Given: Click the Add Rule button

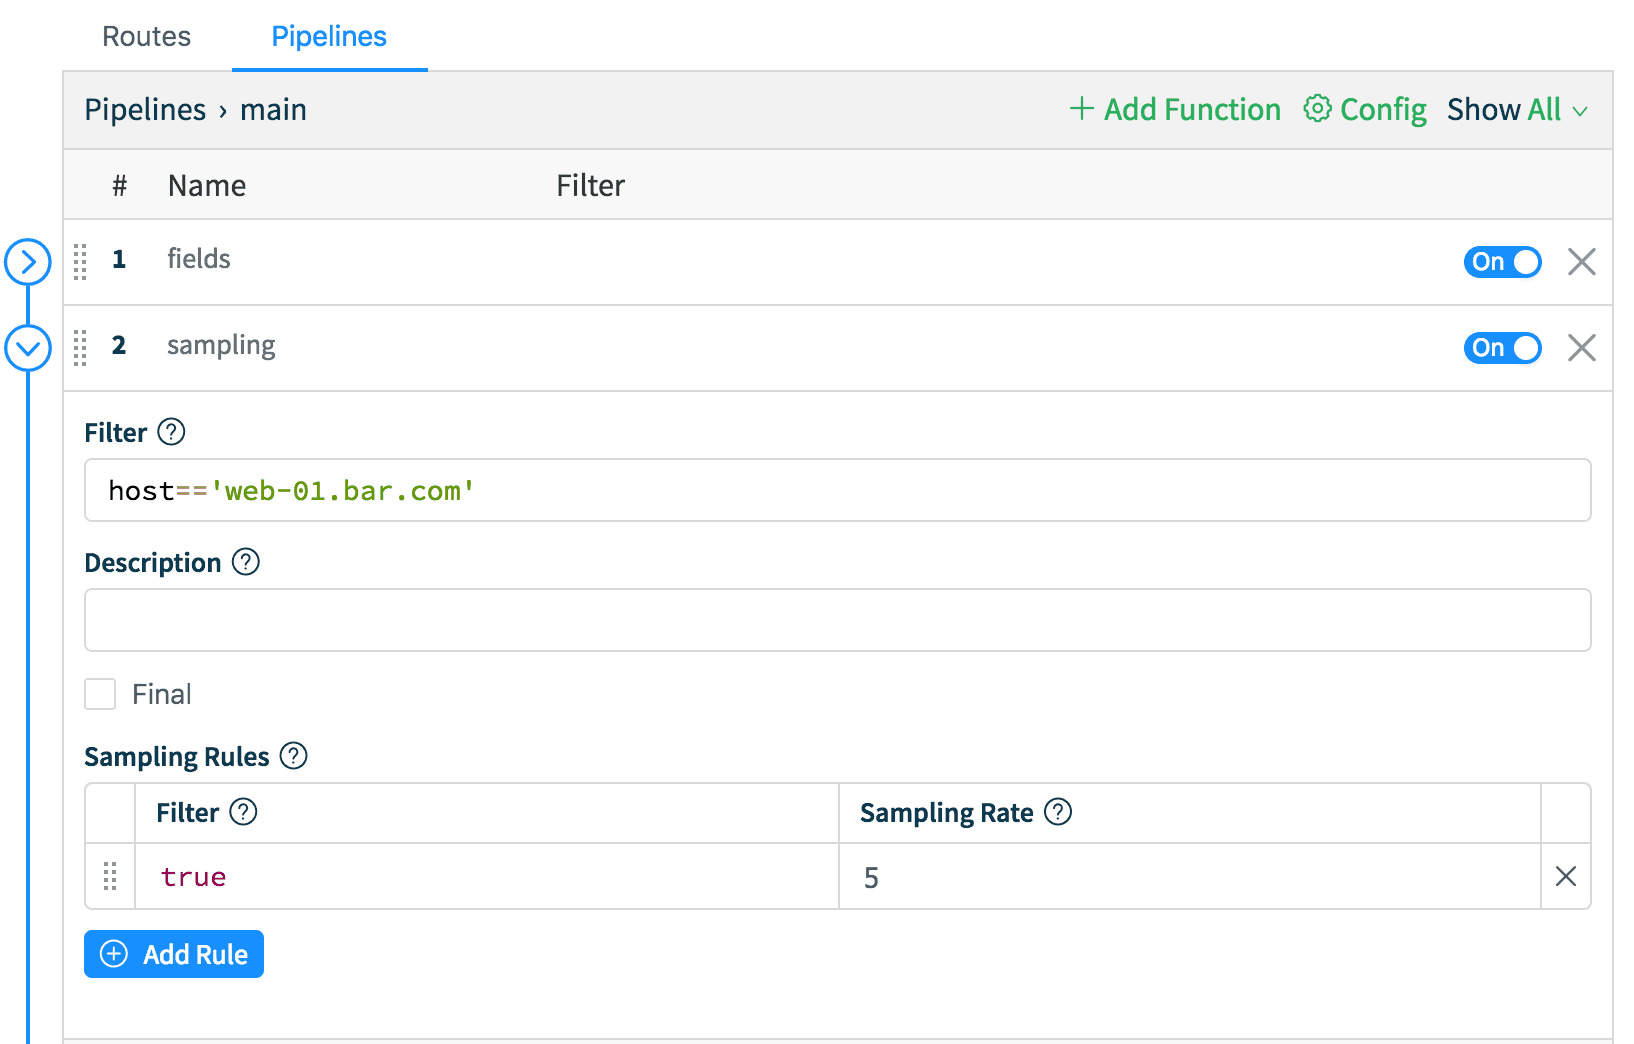Looking at the screenshot, I should tap(174, 954).
